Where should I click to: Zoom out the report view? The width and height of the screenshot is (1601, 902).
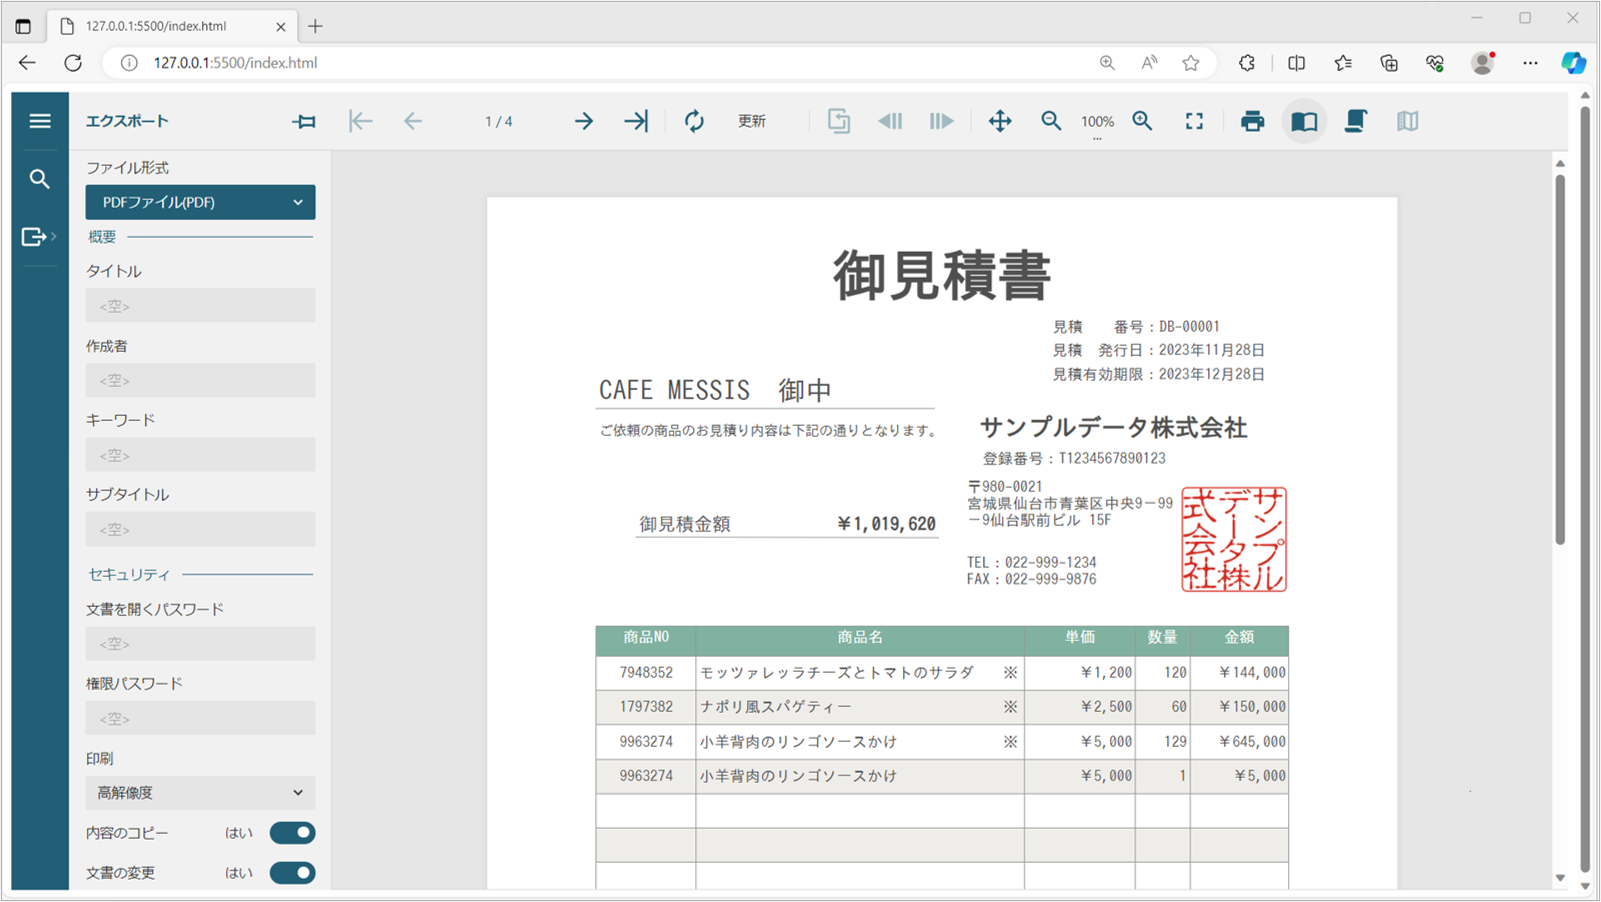(x=1051, y=121)
